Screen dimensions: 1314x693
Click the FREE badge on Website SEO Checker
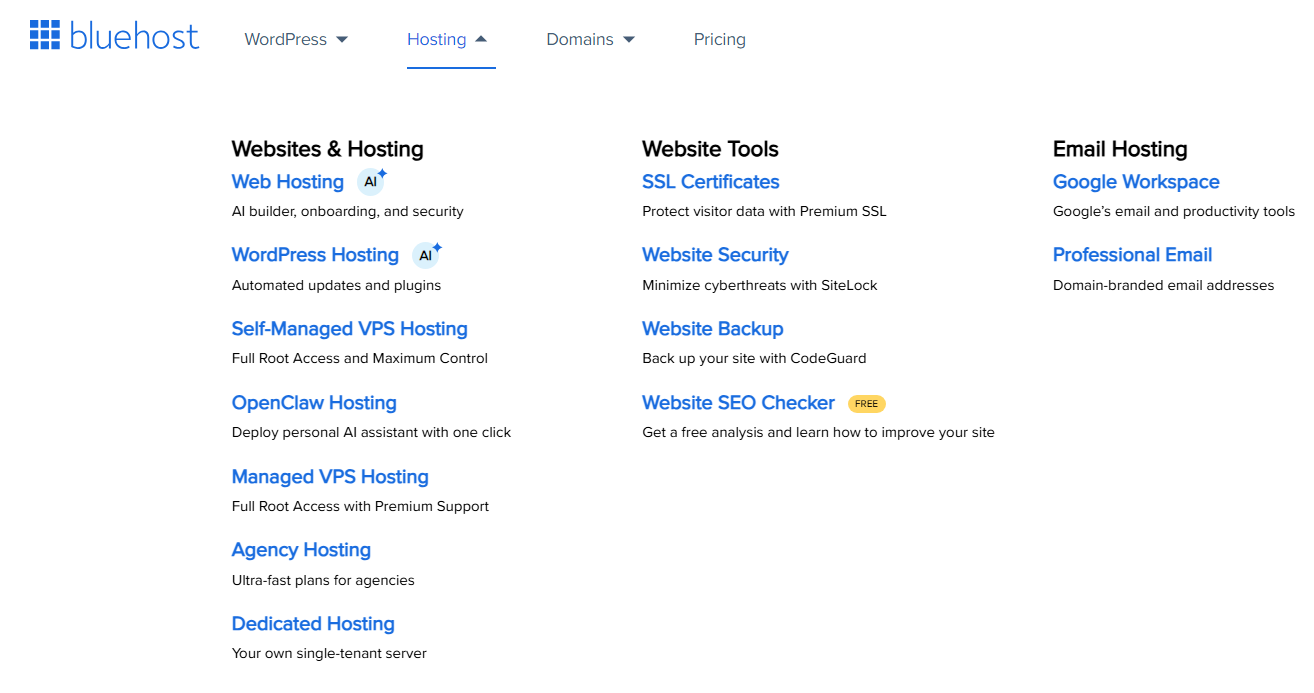[866, 403]
